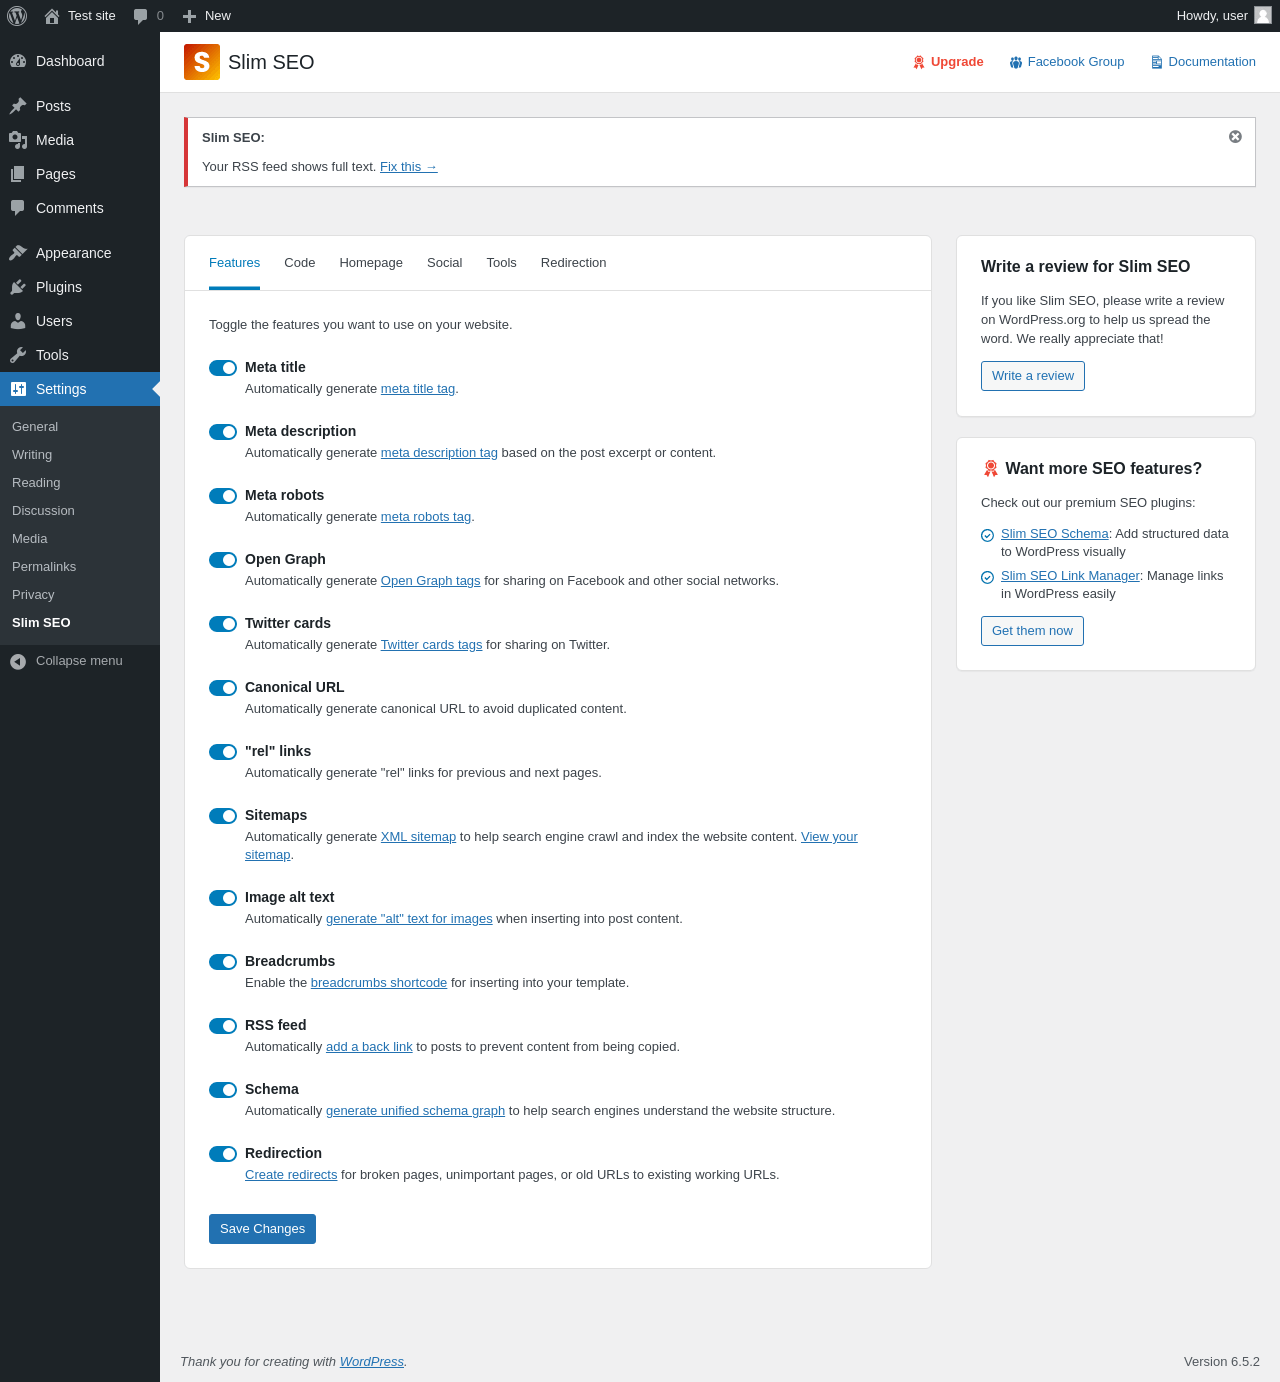Click the plus icon beside New
Screen dimensions: 1280x1382
[189, 16]
